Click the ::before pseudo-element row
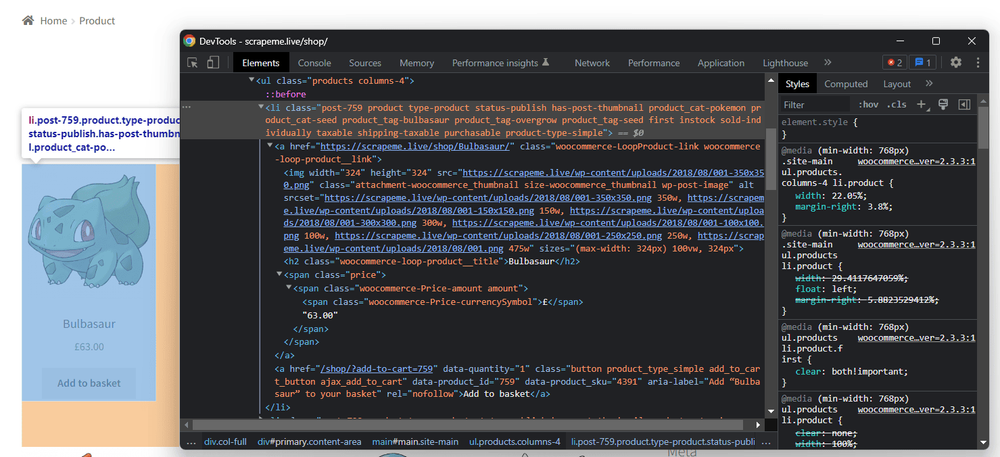The width and height of the screenshot is (1000, 457). click(x=286, y=94)
